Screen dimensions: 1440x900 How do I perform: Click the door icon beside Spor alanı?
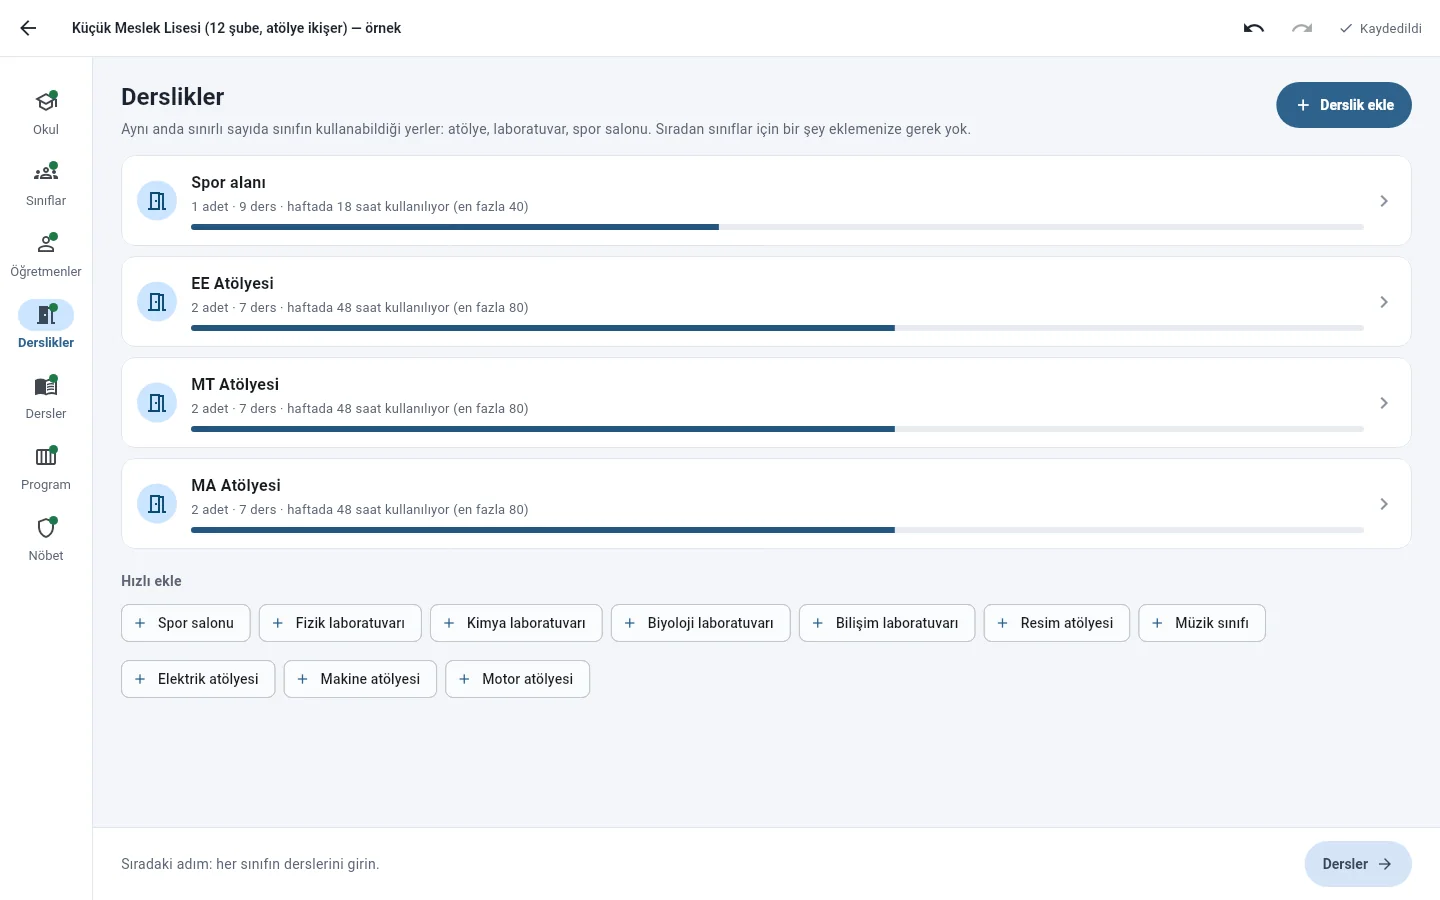[157, 201]
